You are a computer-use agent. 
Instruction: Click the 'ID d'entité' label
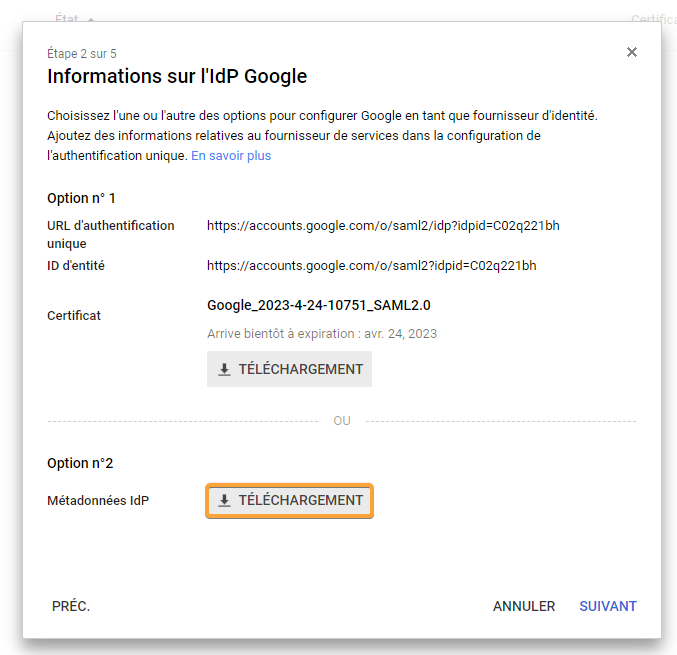[76, 266]
